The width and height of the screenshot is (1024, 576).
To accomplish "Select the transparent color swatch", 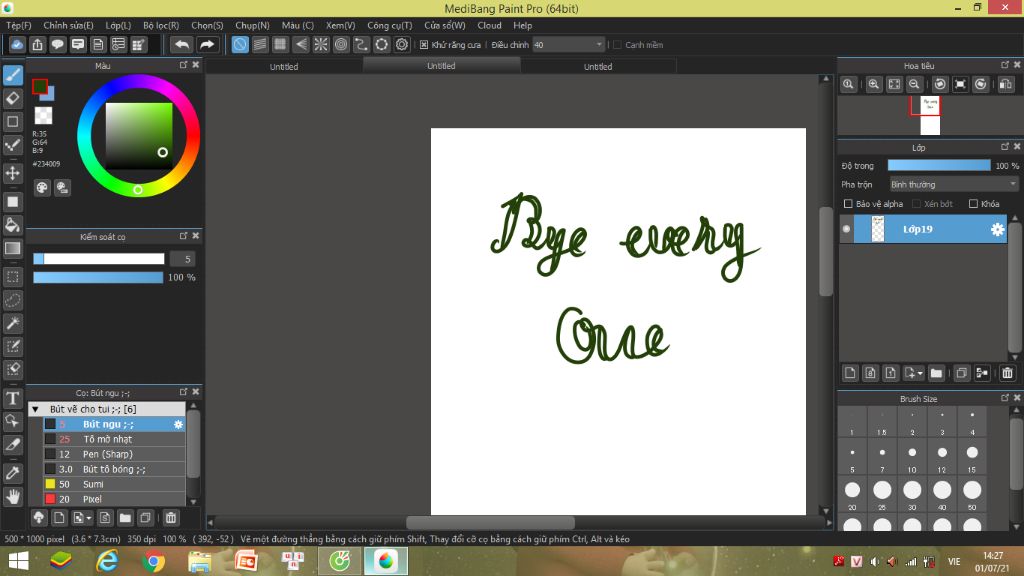I will pyautogui.click(x=44, y=116).
